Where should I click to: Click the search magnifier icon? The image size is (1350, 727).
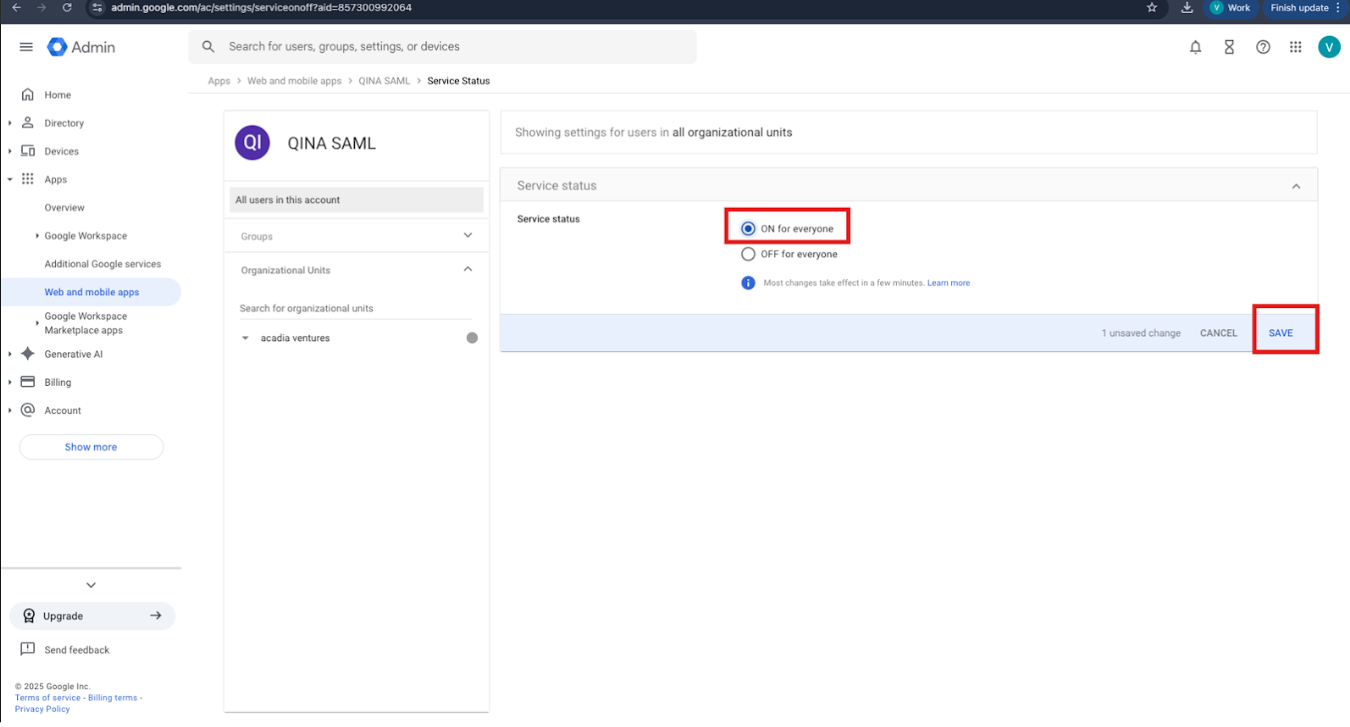(208, 47)
